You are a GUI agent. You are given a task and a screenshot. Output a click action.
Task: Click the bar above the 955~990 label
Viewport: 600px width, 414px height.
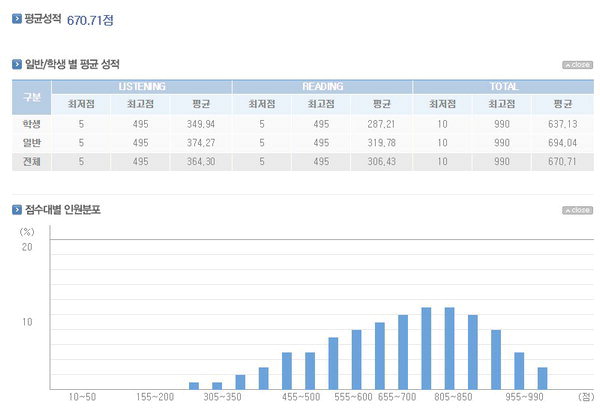pos(519,371)
